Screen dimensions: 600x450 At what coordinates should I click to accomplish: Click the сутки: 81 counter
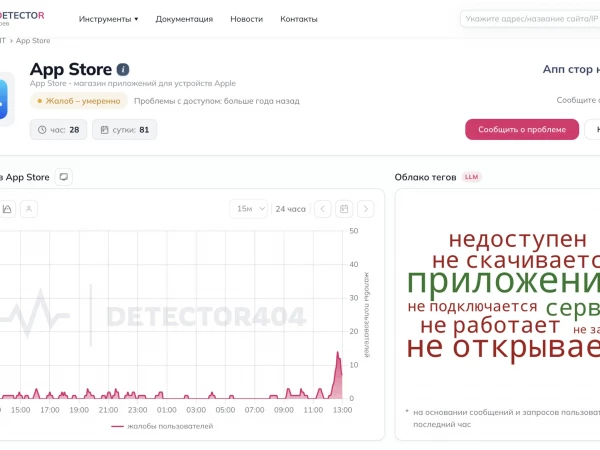click(x=124, y=130)
